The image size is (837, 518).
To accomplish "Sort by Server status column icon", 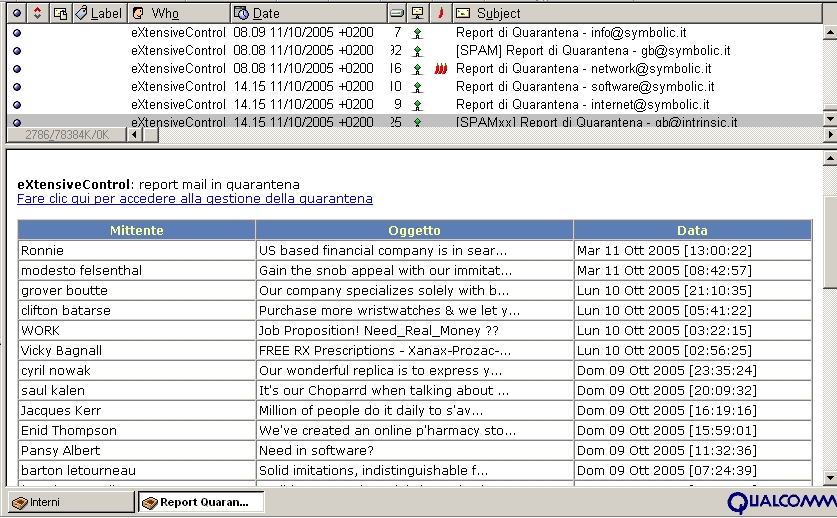I will [x=418, y=13].
